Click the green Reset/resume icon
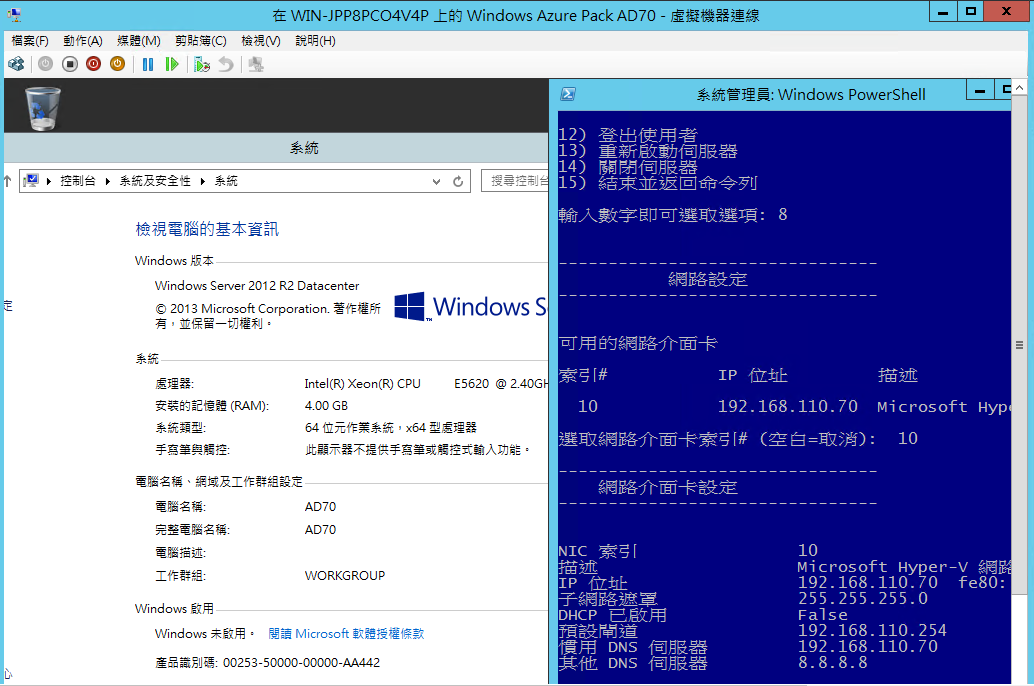This screenshot has height=686, width=1034. click(x=171, y=64)
